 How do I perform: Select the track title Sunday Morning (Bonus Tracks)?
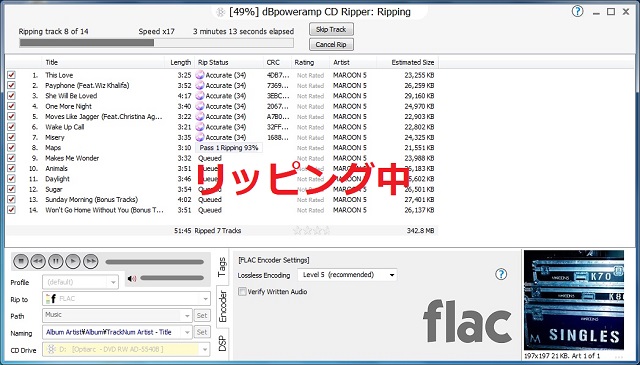point(91,200)
